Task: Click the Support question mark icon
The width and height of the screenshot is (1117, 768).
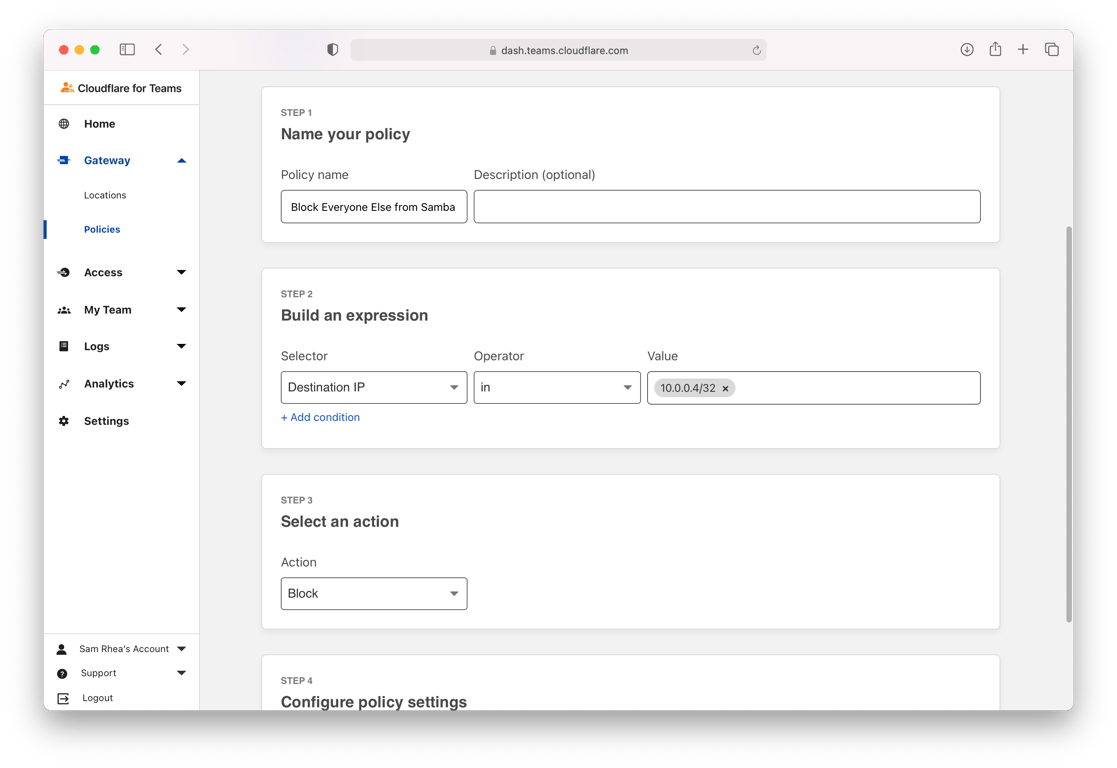Action: (x=62, y=673)
